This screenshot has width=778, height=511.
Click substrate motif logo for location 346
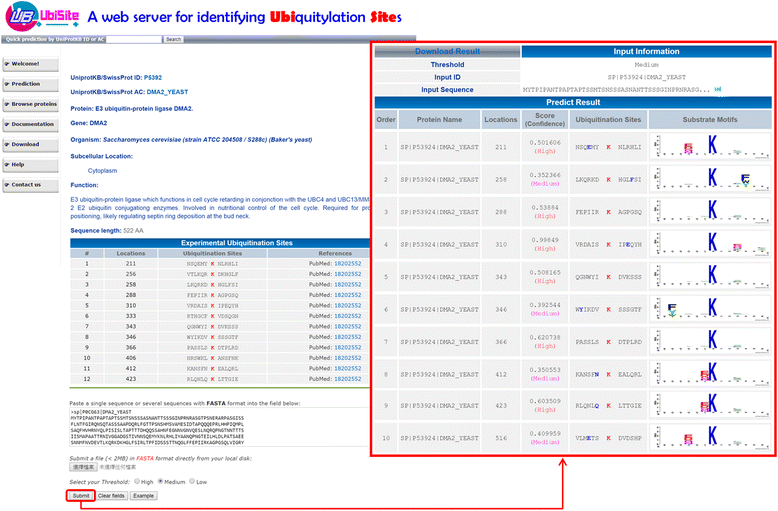tap(710, 309)
